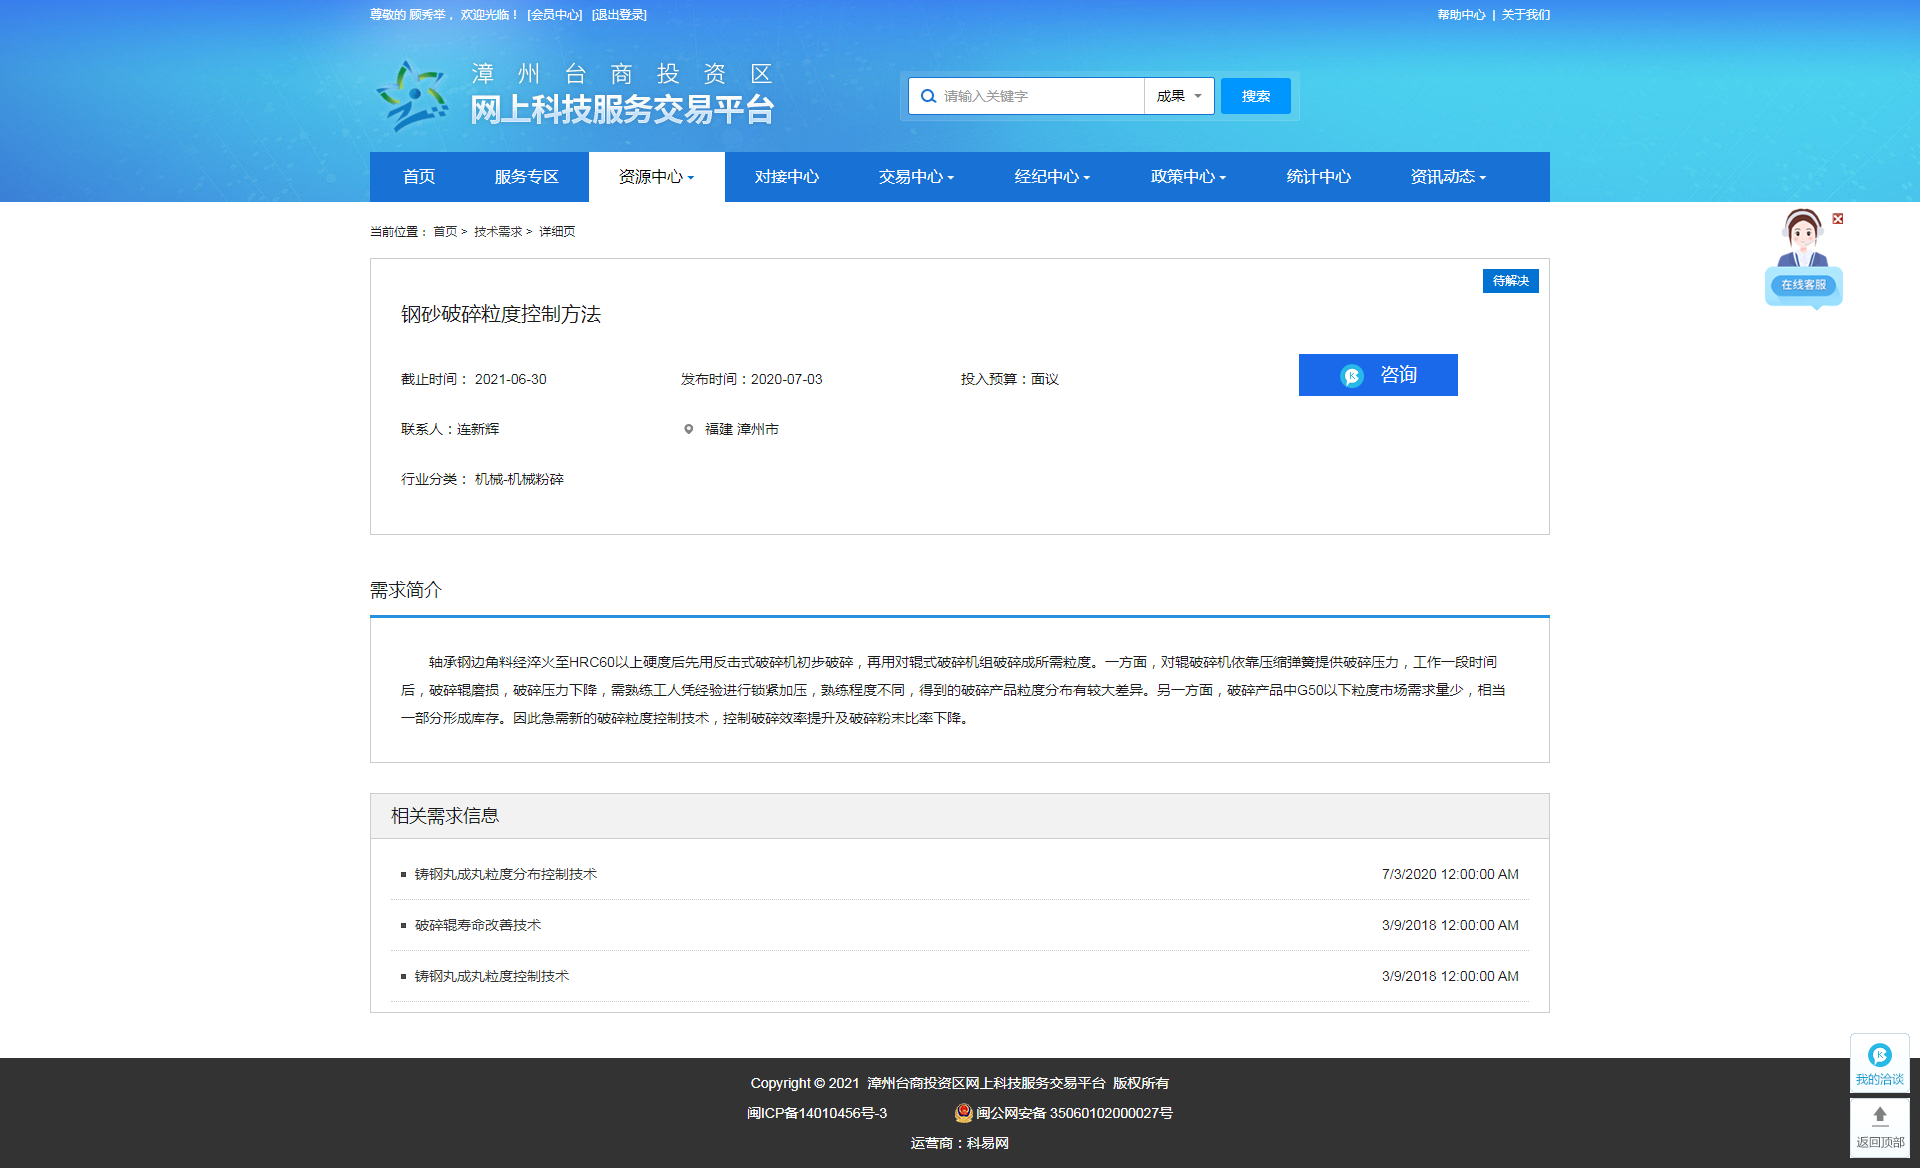Open the 成果 search type dropdown
The width and height of the screenshot is (1920, 1168).
[x=1179, y=96]
